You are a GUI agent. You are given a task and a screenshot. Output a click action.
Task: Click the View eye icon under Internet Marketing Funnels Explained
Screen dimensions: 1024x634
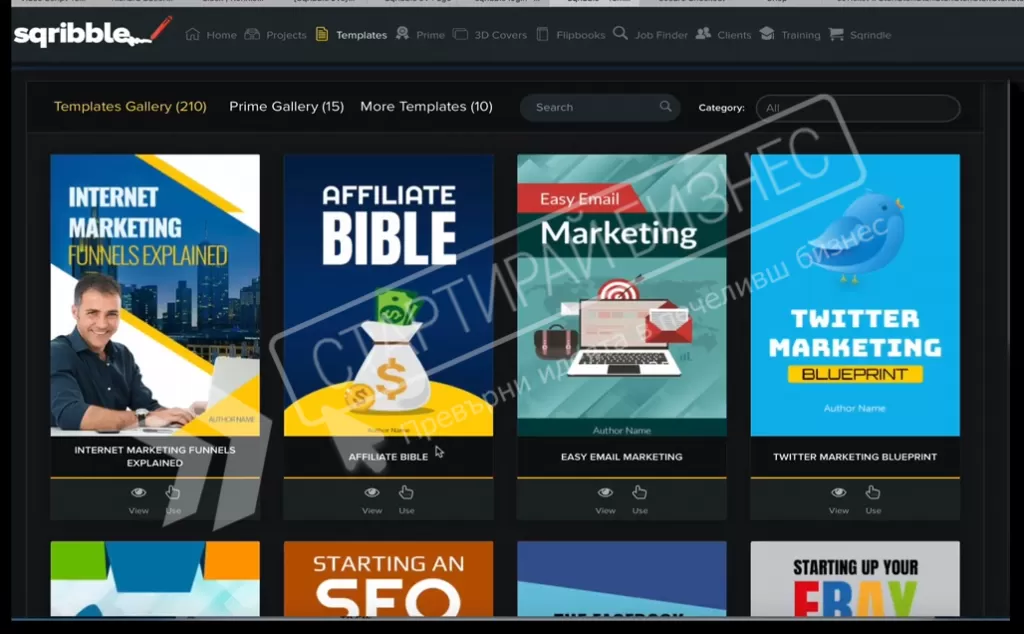click(x=138, y=492)
